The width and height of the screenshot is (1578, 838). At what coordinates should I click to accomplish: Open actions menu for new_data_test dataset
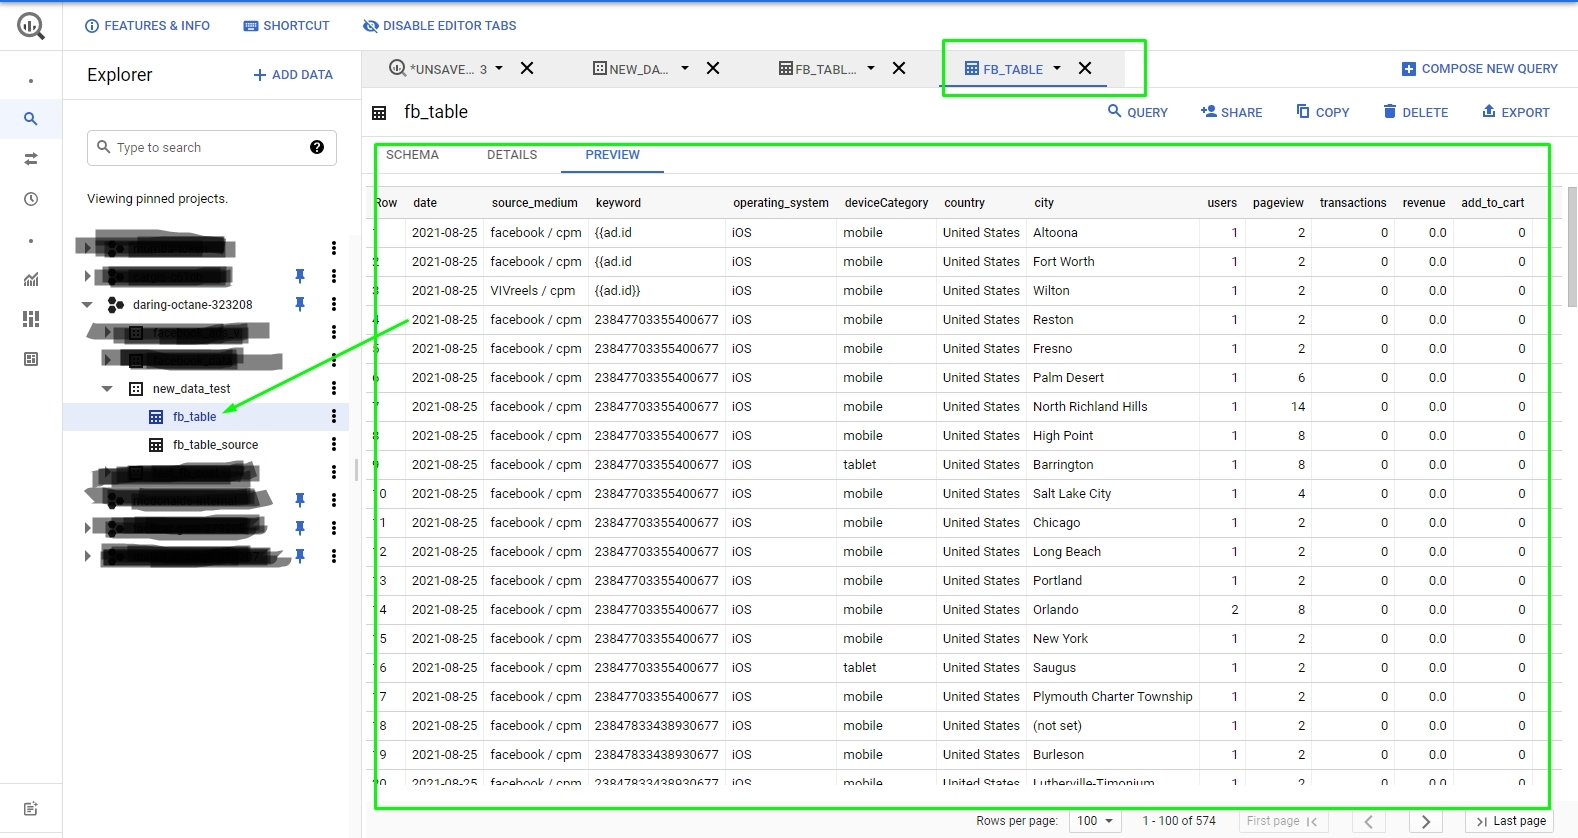pyautogui.click(x=334, y=388)
